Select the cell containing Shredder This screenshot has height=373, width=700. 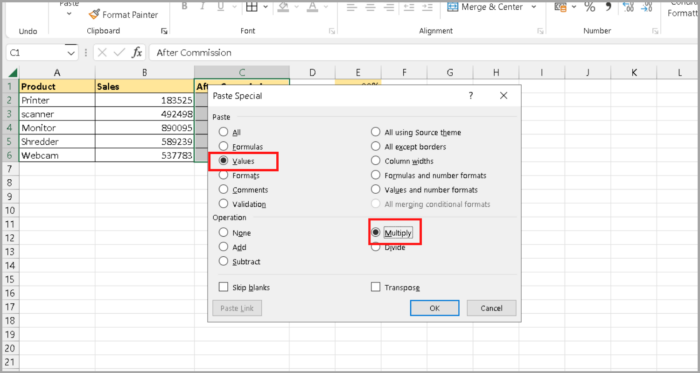[x=57, y=142]
